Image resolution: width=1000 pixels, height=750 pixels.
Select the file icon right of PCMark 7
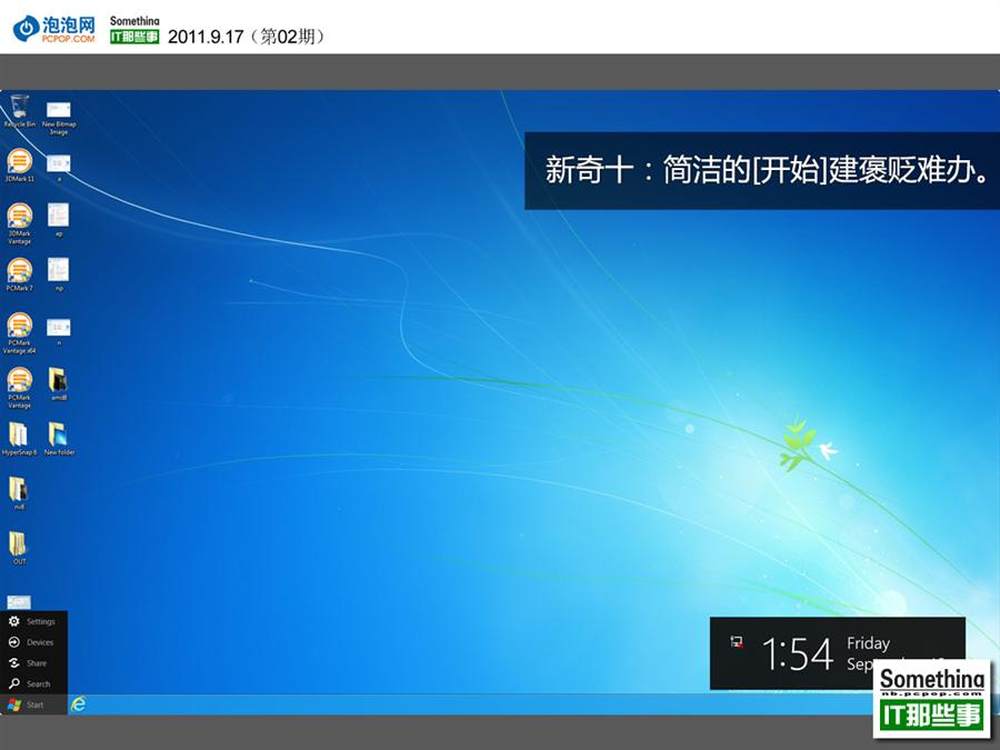tap(59, 275)
